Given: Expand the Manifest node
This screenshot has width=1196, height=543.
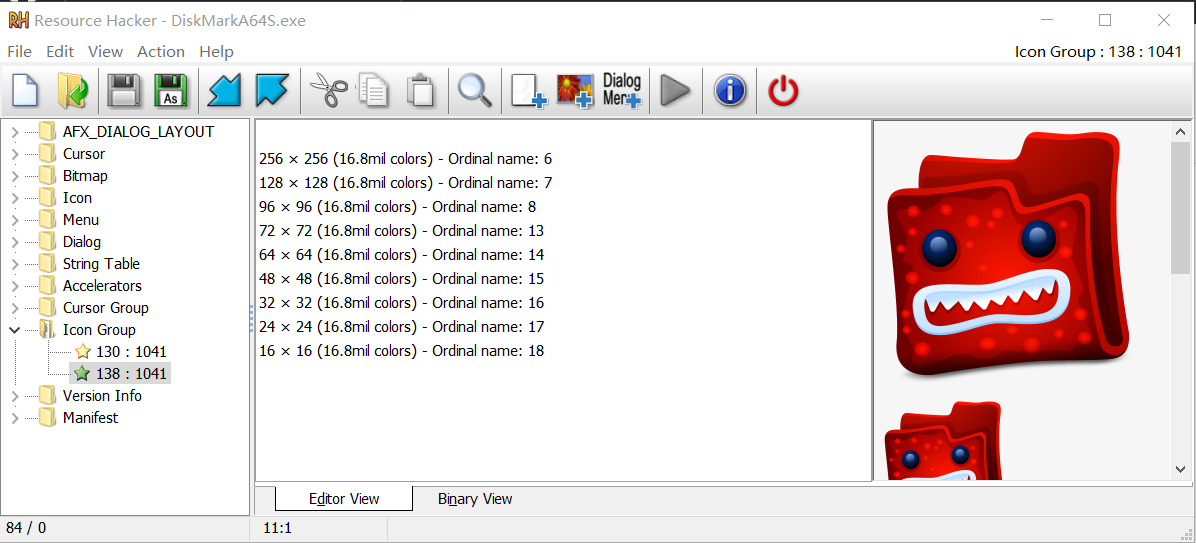Looking at the screenshot, I should point(15,418).
